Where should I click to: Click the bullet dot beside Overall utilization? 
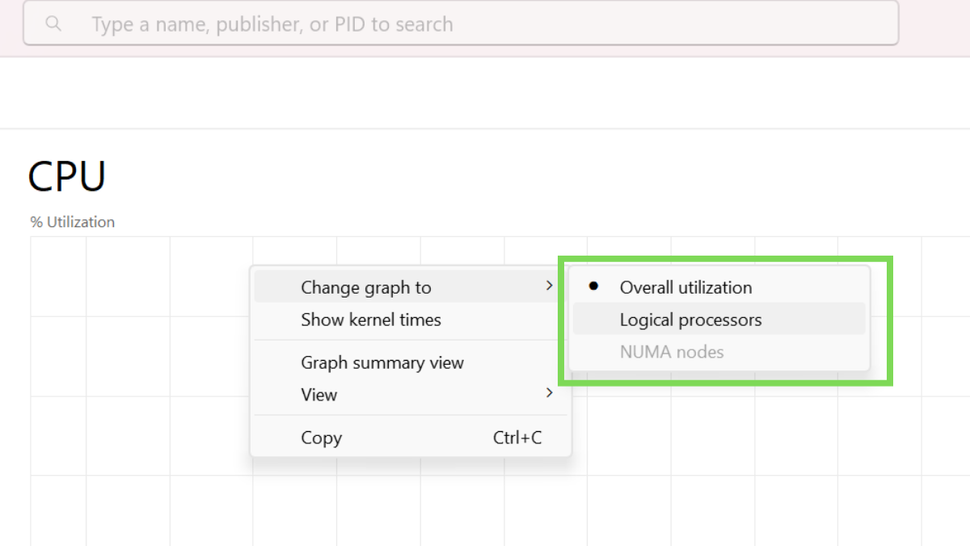[x=593, y=286]
